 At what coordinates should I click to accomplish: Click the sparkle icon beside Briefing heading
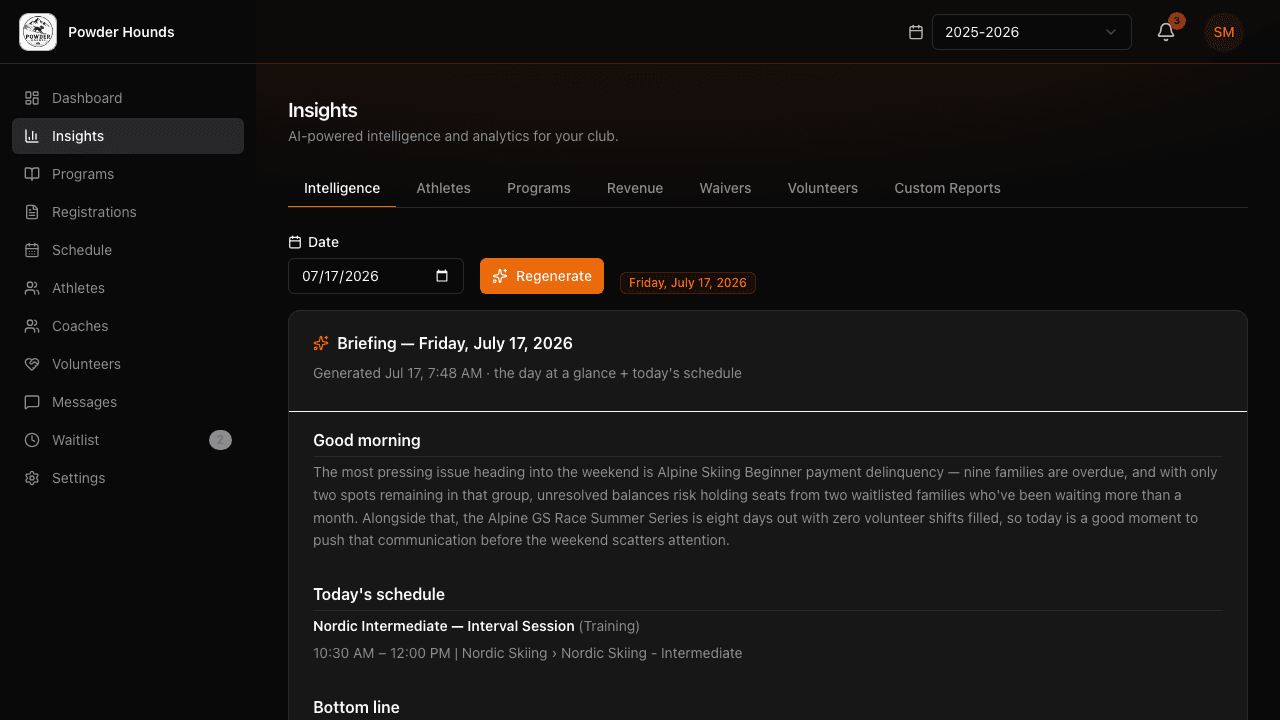pos(321,343)
